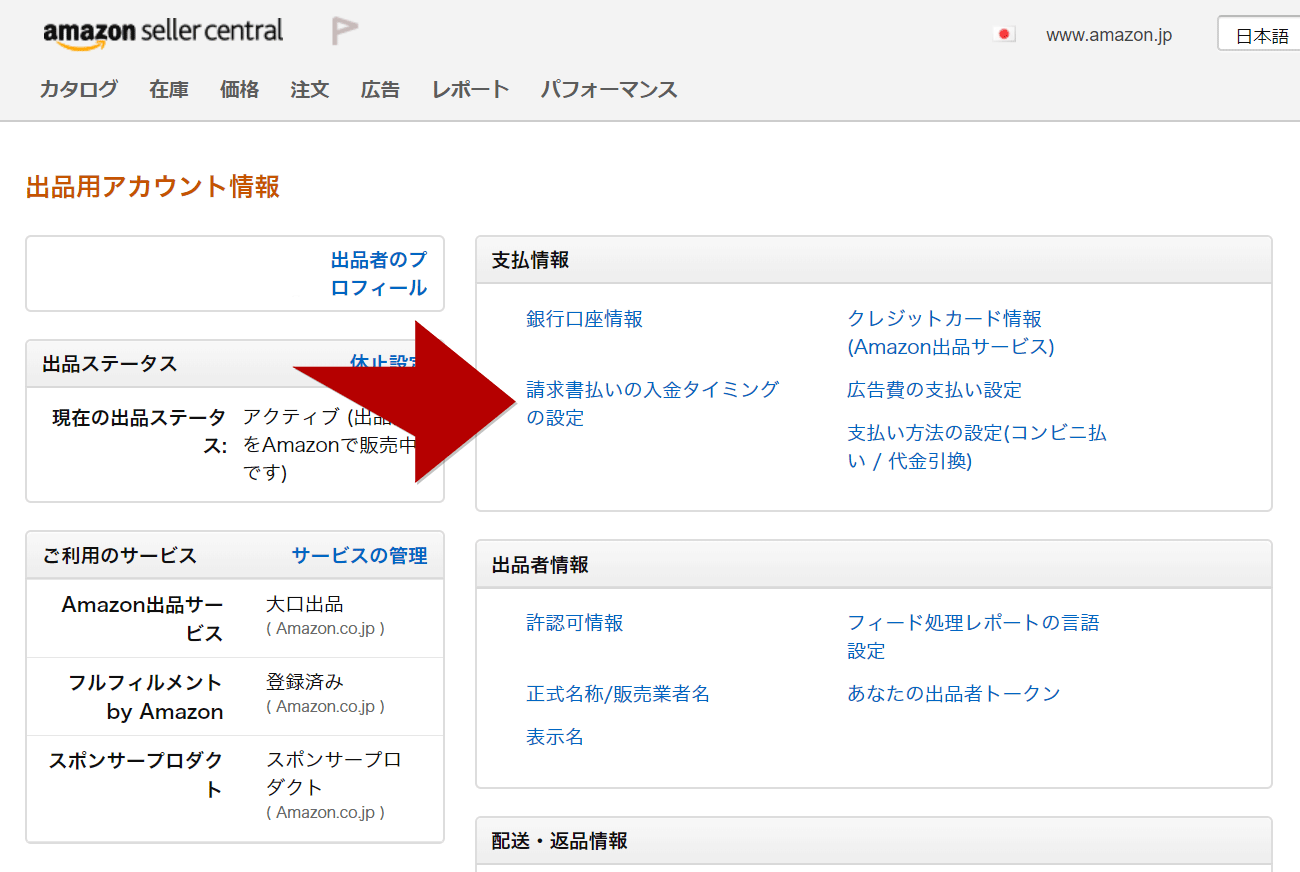Open the 出品者のプロフィール link
This screenshot has width=1300, height=872.
pyautogui.click(x=379, y=274)
